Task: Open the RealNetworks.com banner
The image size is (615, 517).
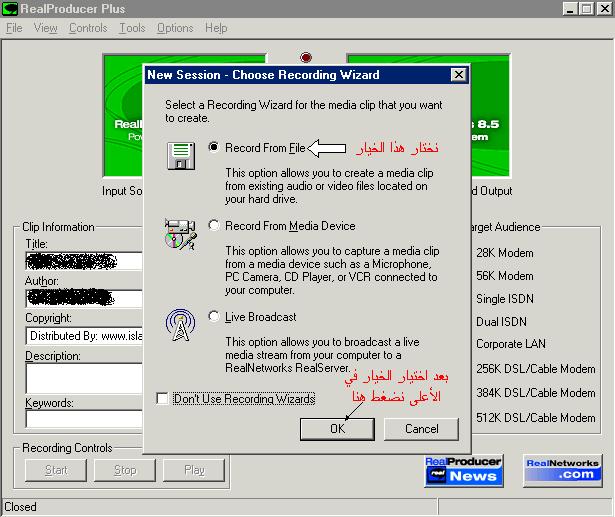Action: 562,471
